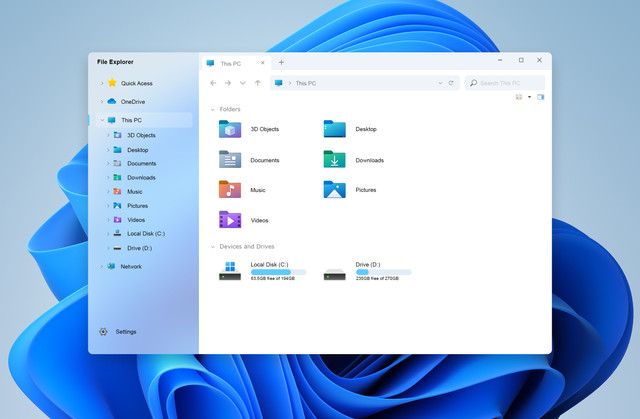Toggle the preview pane icon
The width and height of the screenshot is (640, 419).
point(540,97)
